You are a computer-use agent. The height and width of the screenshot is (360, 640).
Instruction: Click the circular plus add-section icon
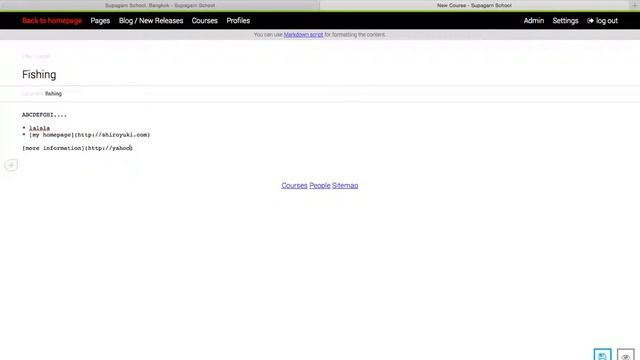coord(11,165)
